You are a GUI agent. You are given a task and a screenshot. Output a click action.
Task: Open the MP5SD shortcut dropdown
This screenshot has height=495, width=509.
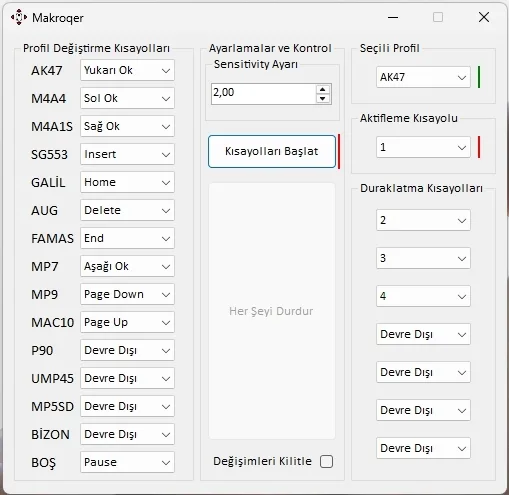click(x=127, y=406)
